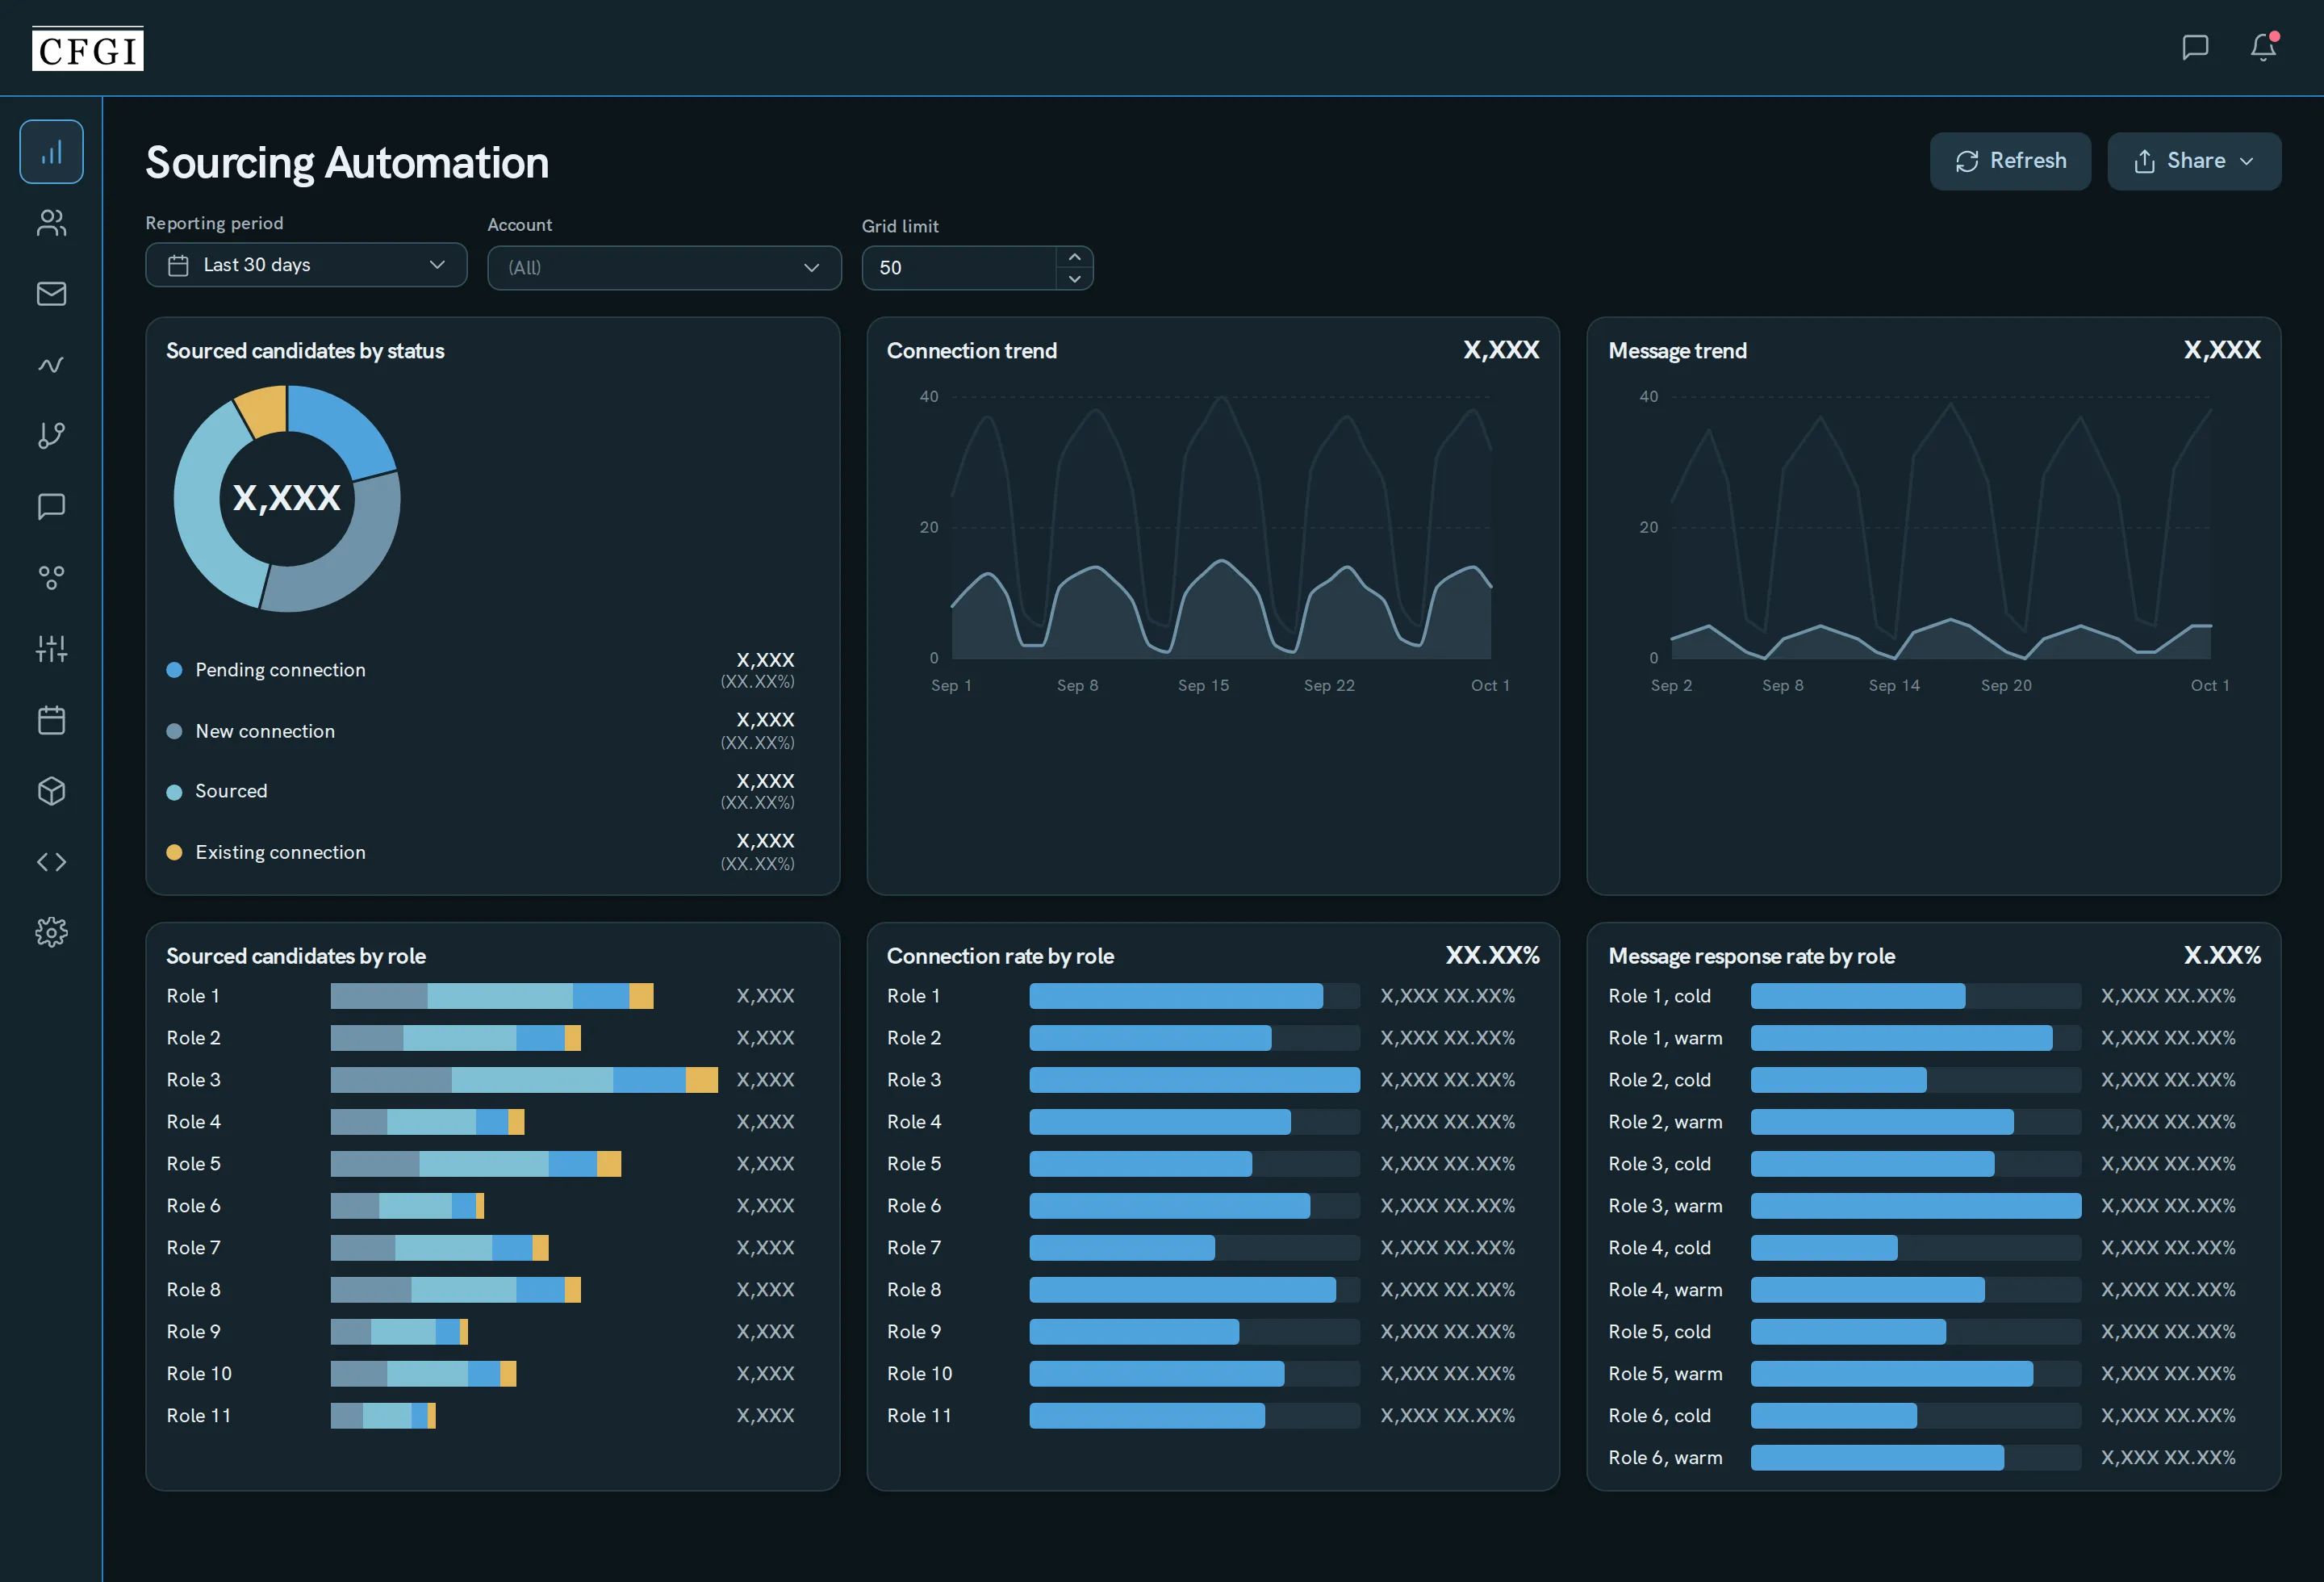Click the Message response rate X.XX% total
The width and height of the screenshot is (2324, 1582).
(x=2222, y=955)
